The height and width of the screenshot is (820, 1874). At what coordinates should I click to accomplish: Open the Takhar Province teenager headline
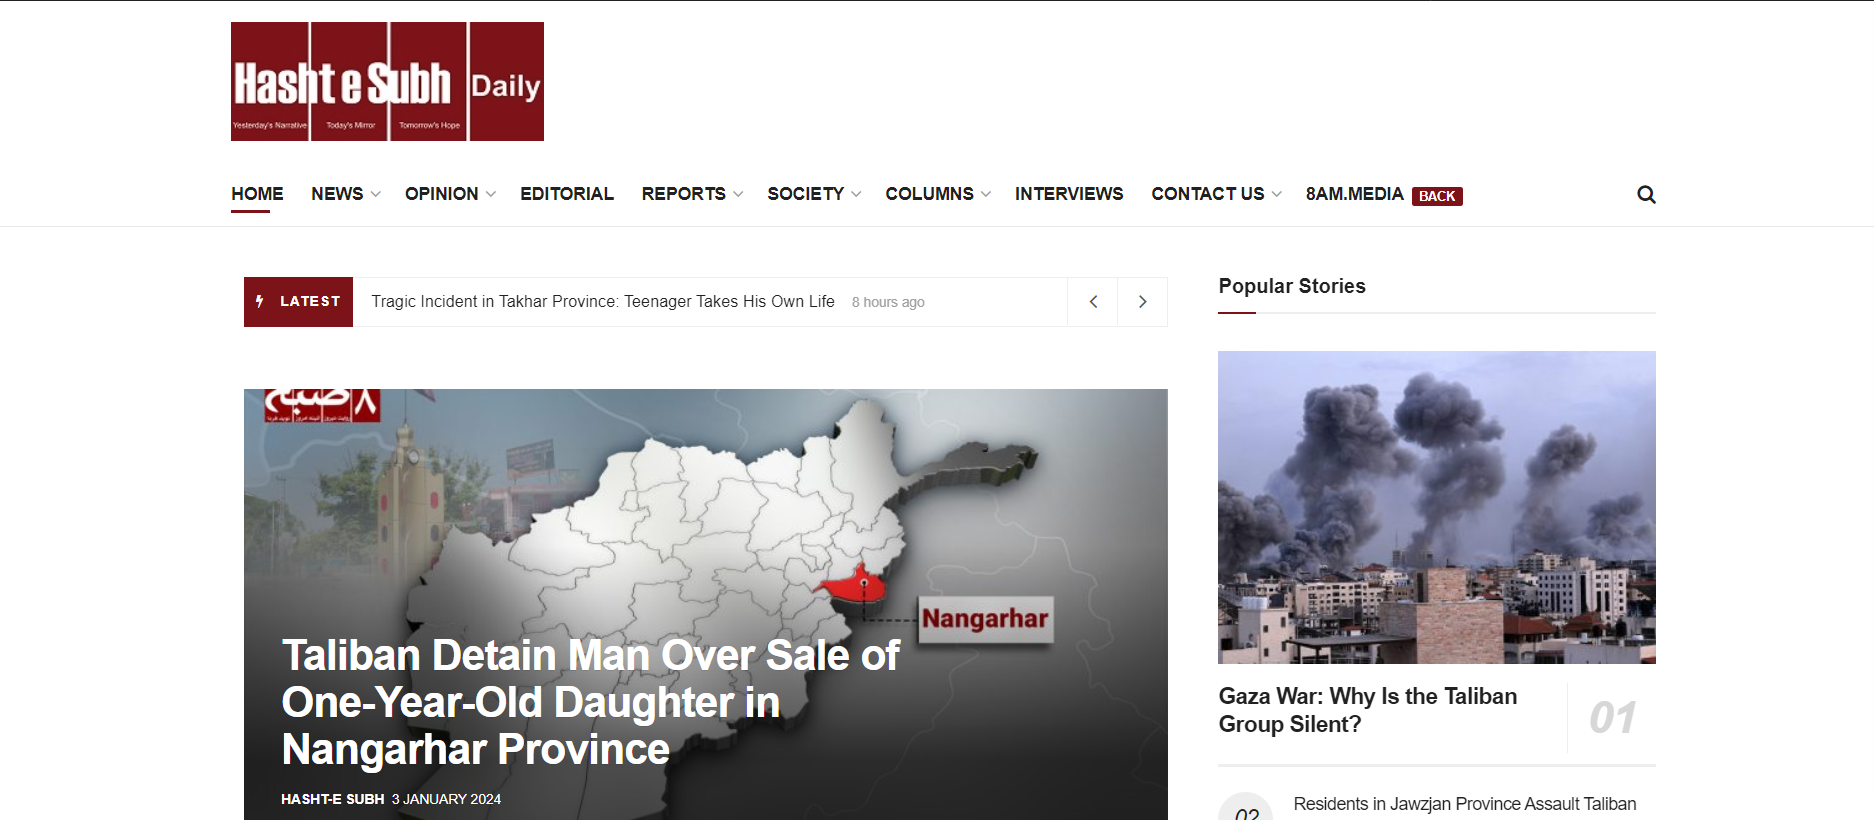tap(603, 302)
